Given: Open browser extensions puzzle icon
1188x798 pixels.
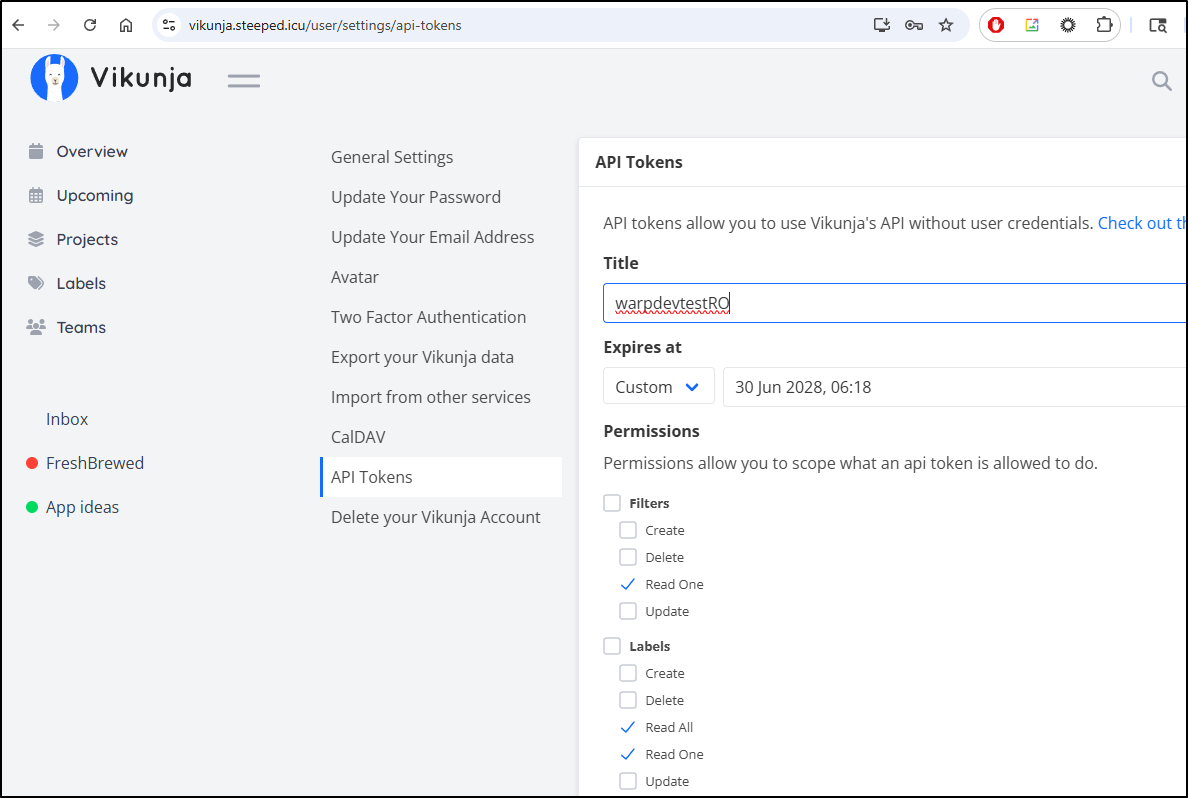Looking at the screenshot, I should (1104, 25).
